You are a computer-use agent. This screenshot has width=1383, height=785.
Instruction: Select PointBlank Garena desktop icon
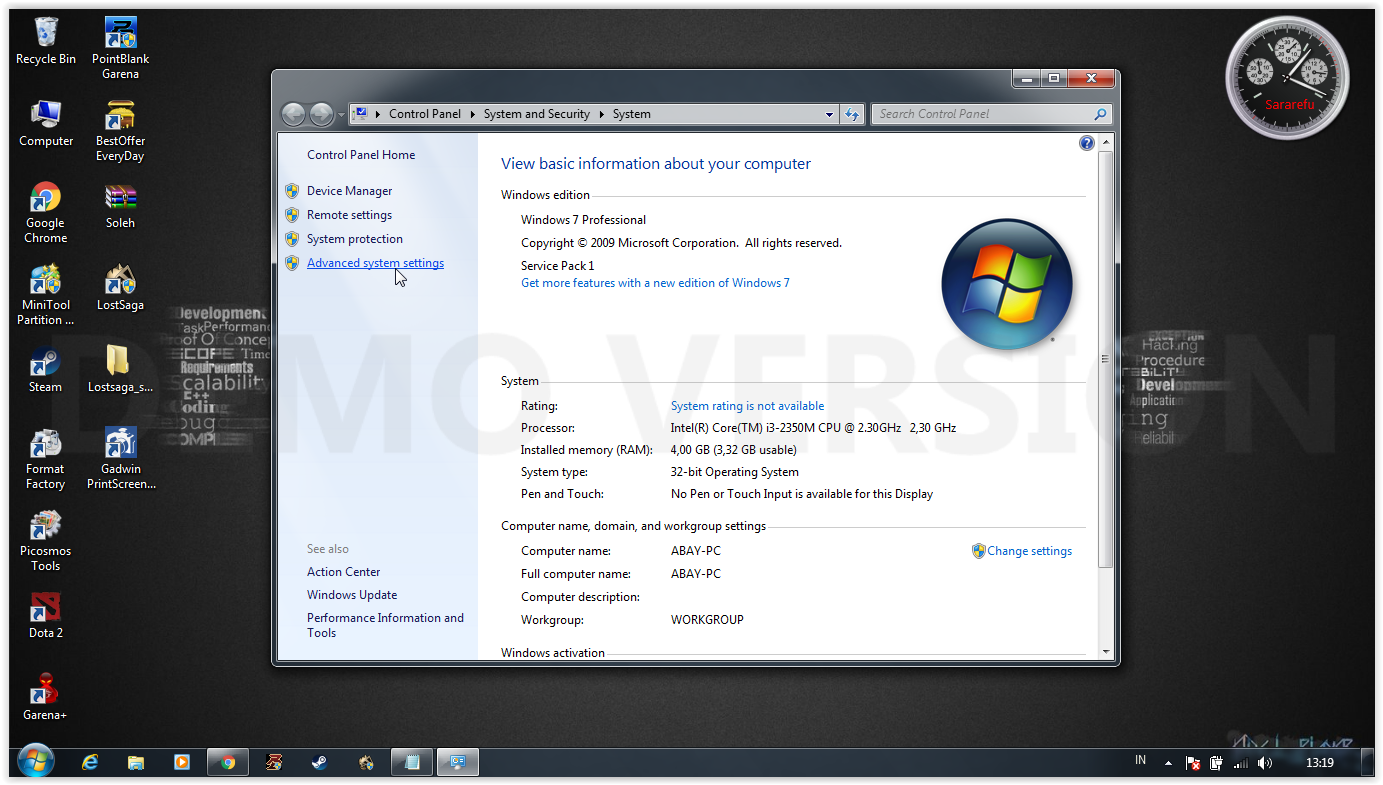tap(120, 48)
